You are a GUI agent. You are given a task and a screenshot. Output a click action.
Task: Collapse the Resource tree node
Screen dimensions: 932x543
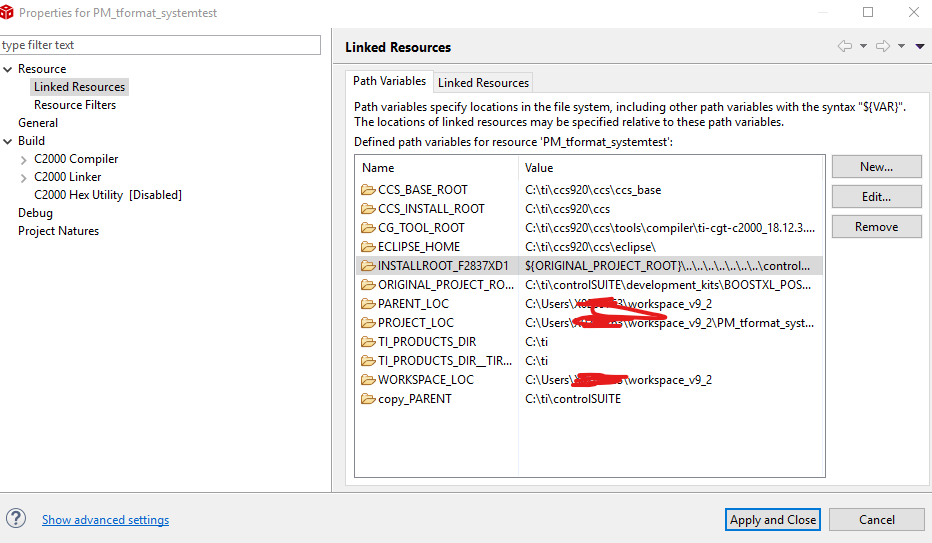pos(8,69)
